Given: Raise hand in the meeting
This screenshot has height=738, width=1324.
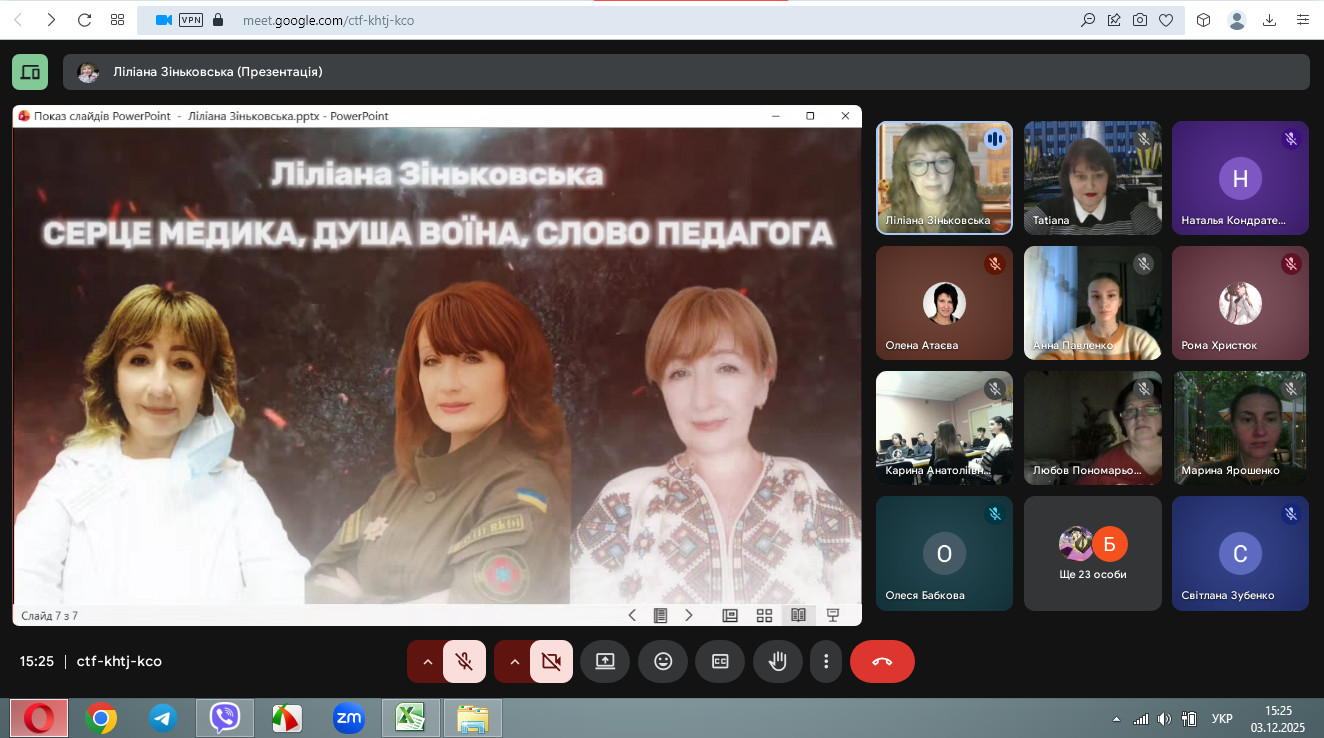Looking at the screenshot, I should (x=777, y=661).
